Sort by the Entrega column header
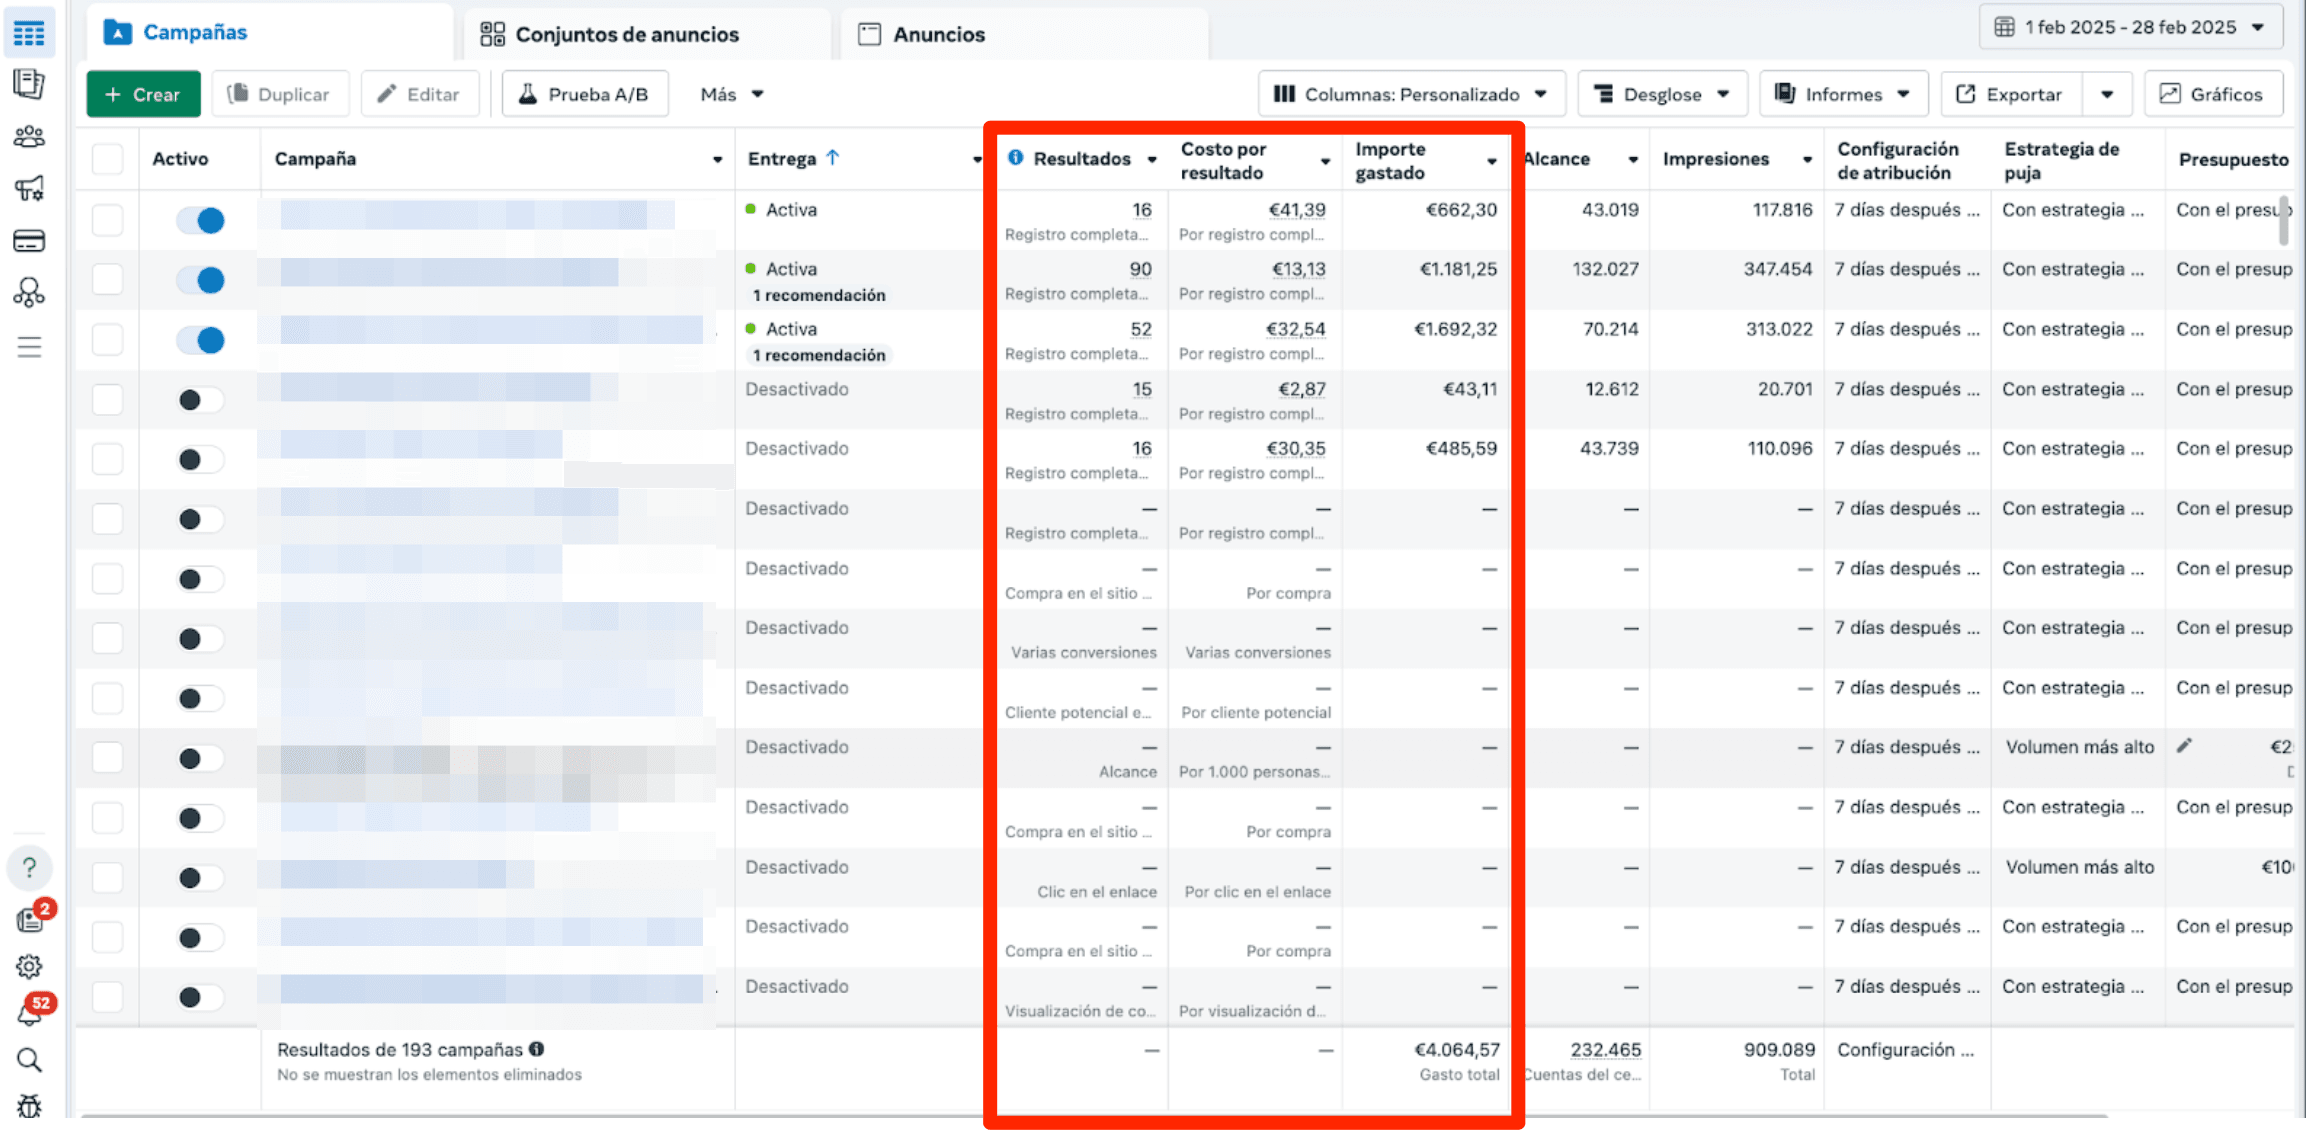Viewport: 2306px width, 1130px height. 782,159
